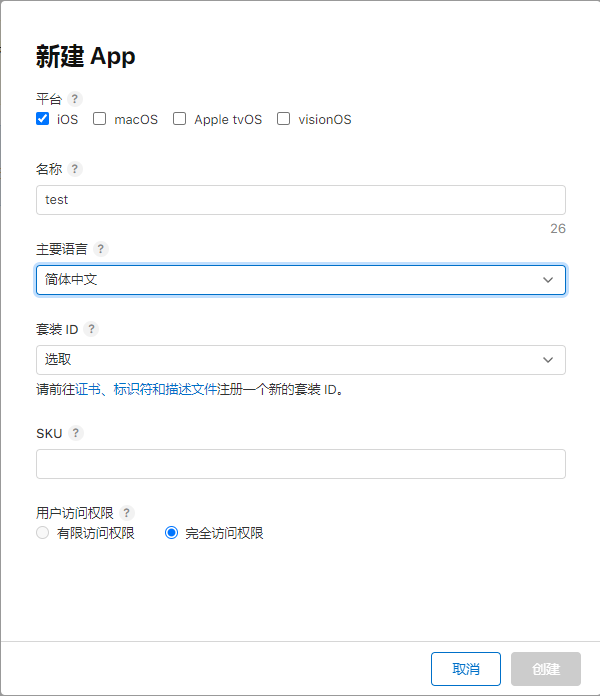Check the visionOS platform checkbox

(x=284, y=119)
